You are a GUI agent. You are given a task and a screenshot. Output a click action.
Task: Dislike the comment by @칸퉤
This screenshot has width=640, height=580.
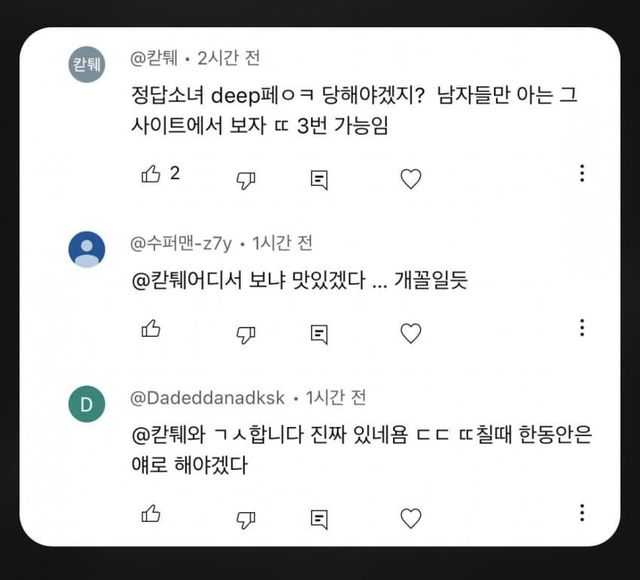pyautogui.click(x=245, y=178)
